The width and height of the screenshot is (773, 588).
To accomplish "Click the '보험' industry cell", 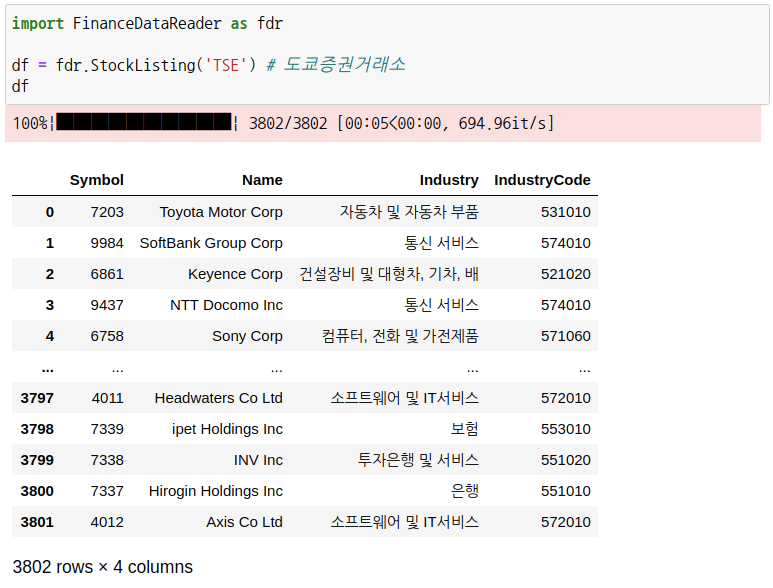I will [464, 429].
